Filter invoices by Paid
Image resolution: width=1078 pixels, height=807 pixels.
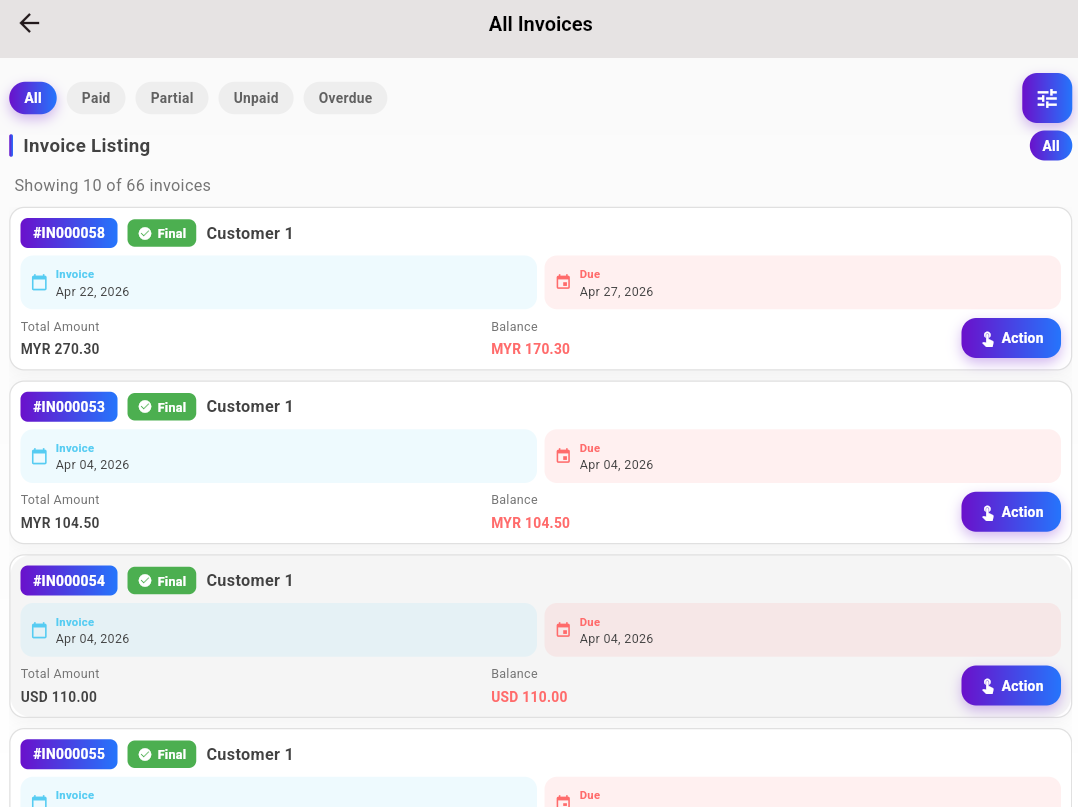click(x=96, y=98)
